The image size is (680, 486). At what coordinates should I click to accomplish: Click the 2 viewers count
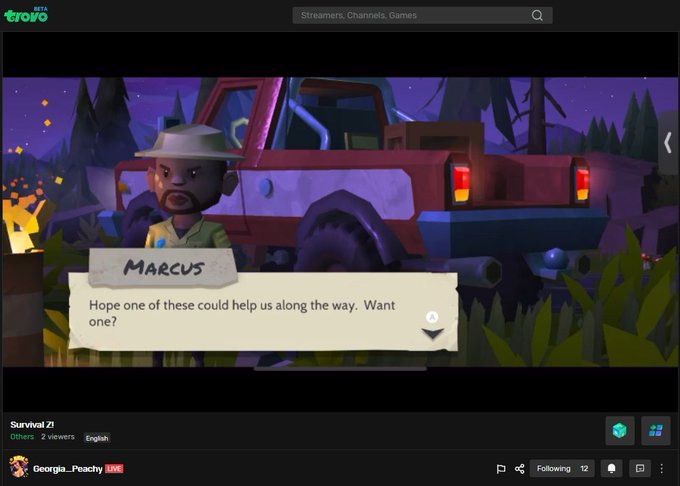[58, 437]
